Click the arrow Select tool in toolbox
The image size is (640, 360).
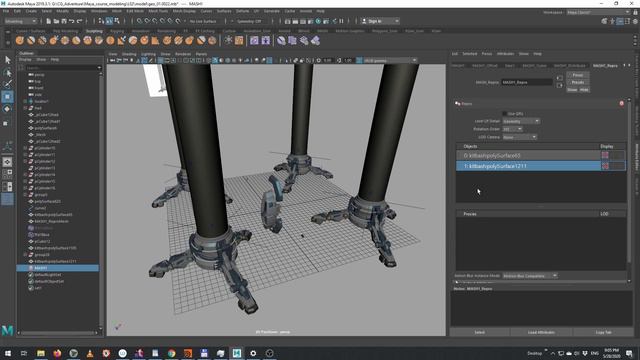tap(7, 60)
